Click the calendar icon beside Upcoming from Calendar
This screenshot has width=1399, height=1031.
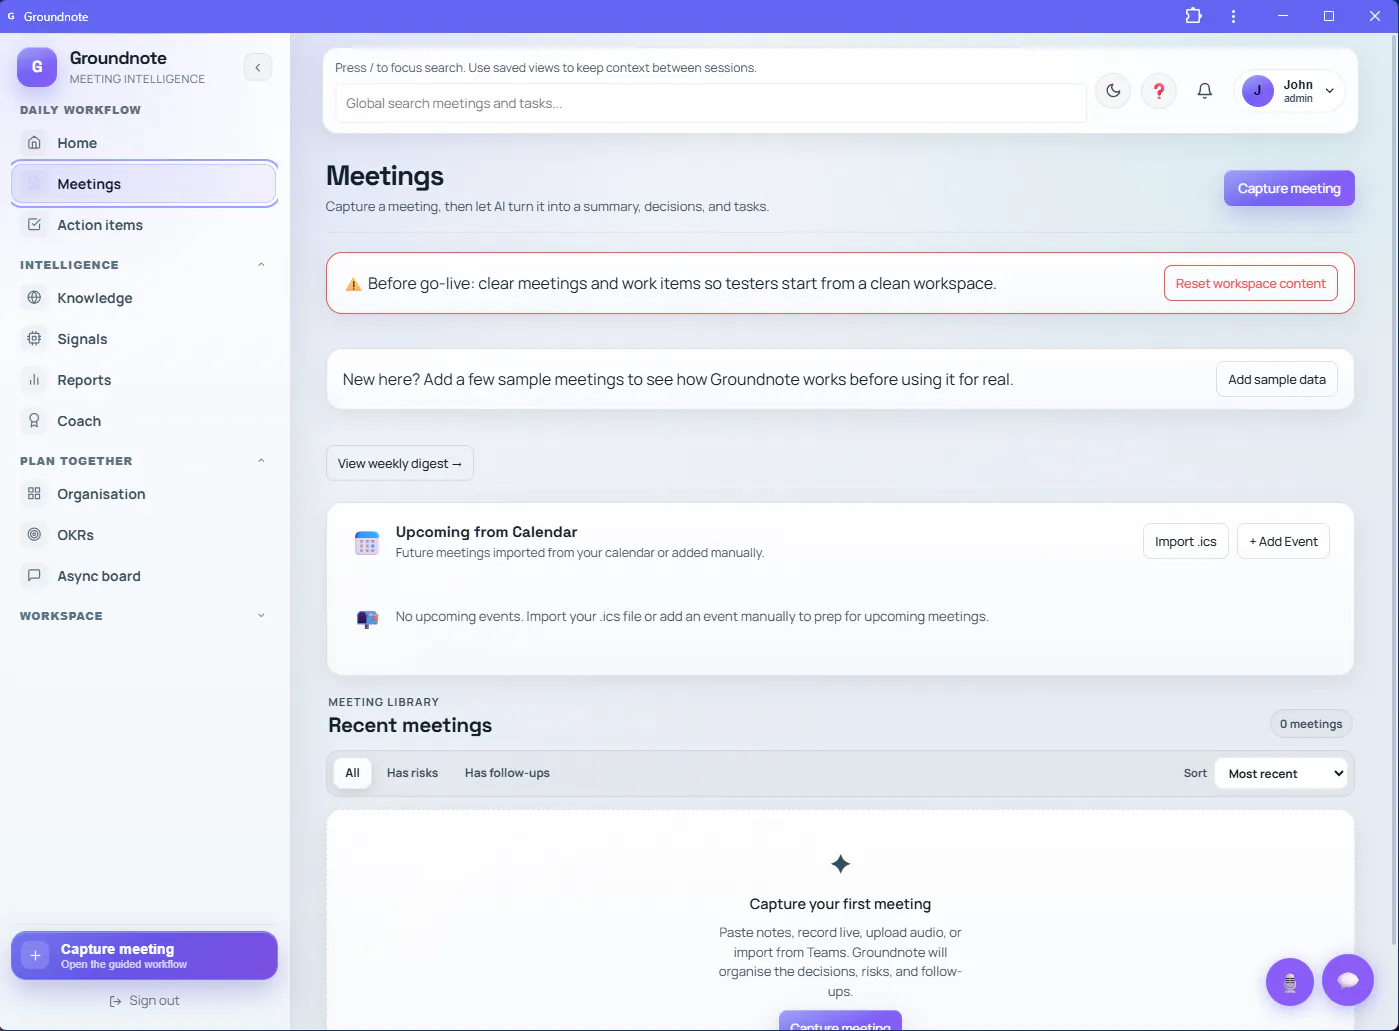click(x=367, y=542)
